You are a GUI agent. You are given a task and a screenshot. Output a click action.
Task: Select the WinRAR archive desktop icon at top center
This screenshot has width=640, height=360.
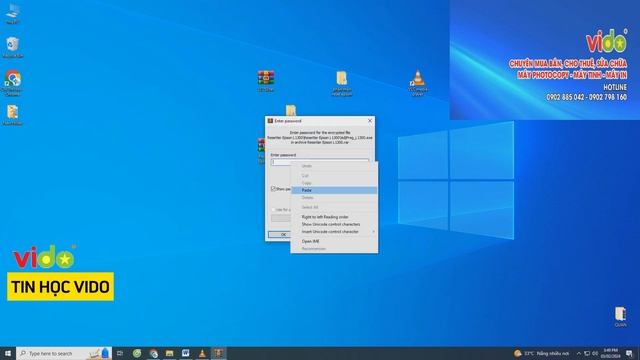tap(266, 80)
